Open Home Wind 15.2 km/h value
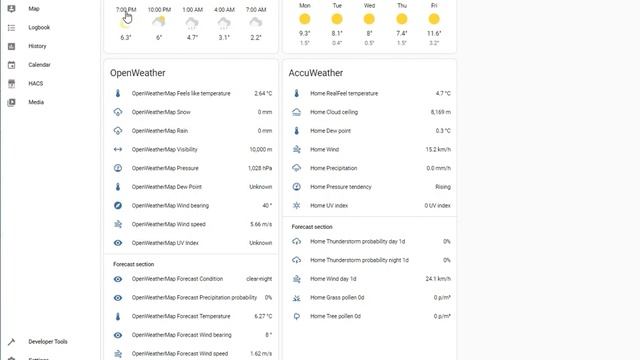Image resolution: width=640 pixels, height=360 pixels. click(x=438, y=149)
